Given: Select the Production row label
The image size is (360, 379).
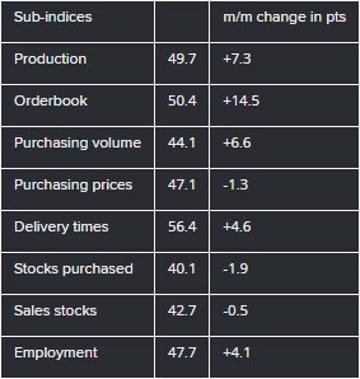Looking at the screenshot, I should pos(50,59).
